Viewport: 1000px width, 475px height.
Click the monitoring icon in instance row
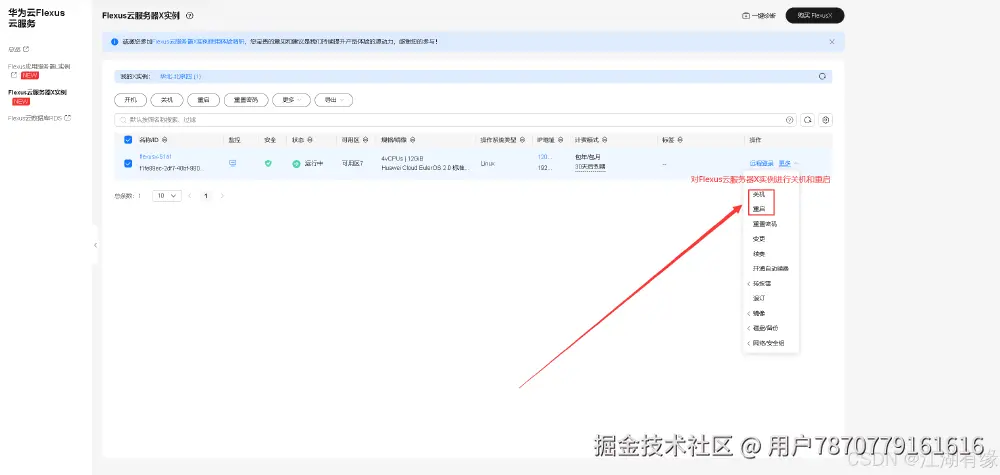click(232, 163)
